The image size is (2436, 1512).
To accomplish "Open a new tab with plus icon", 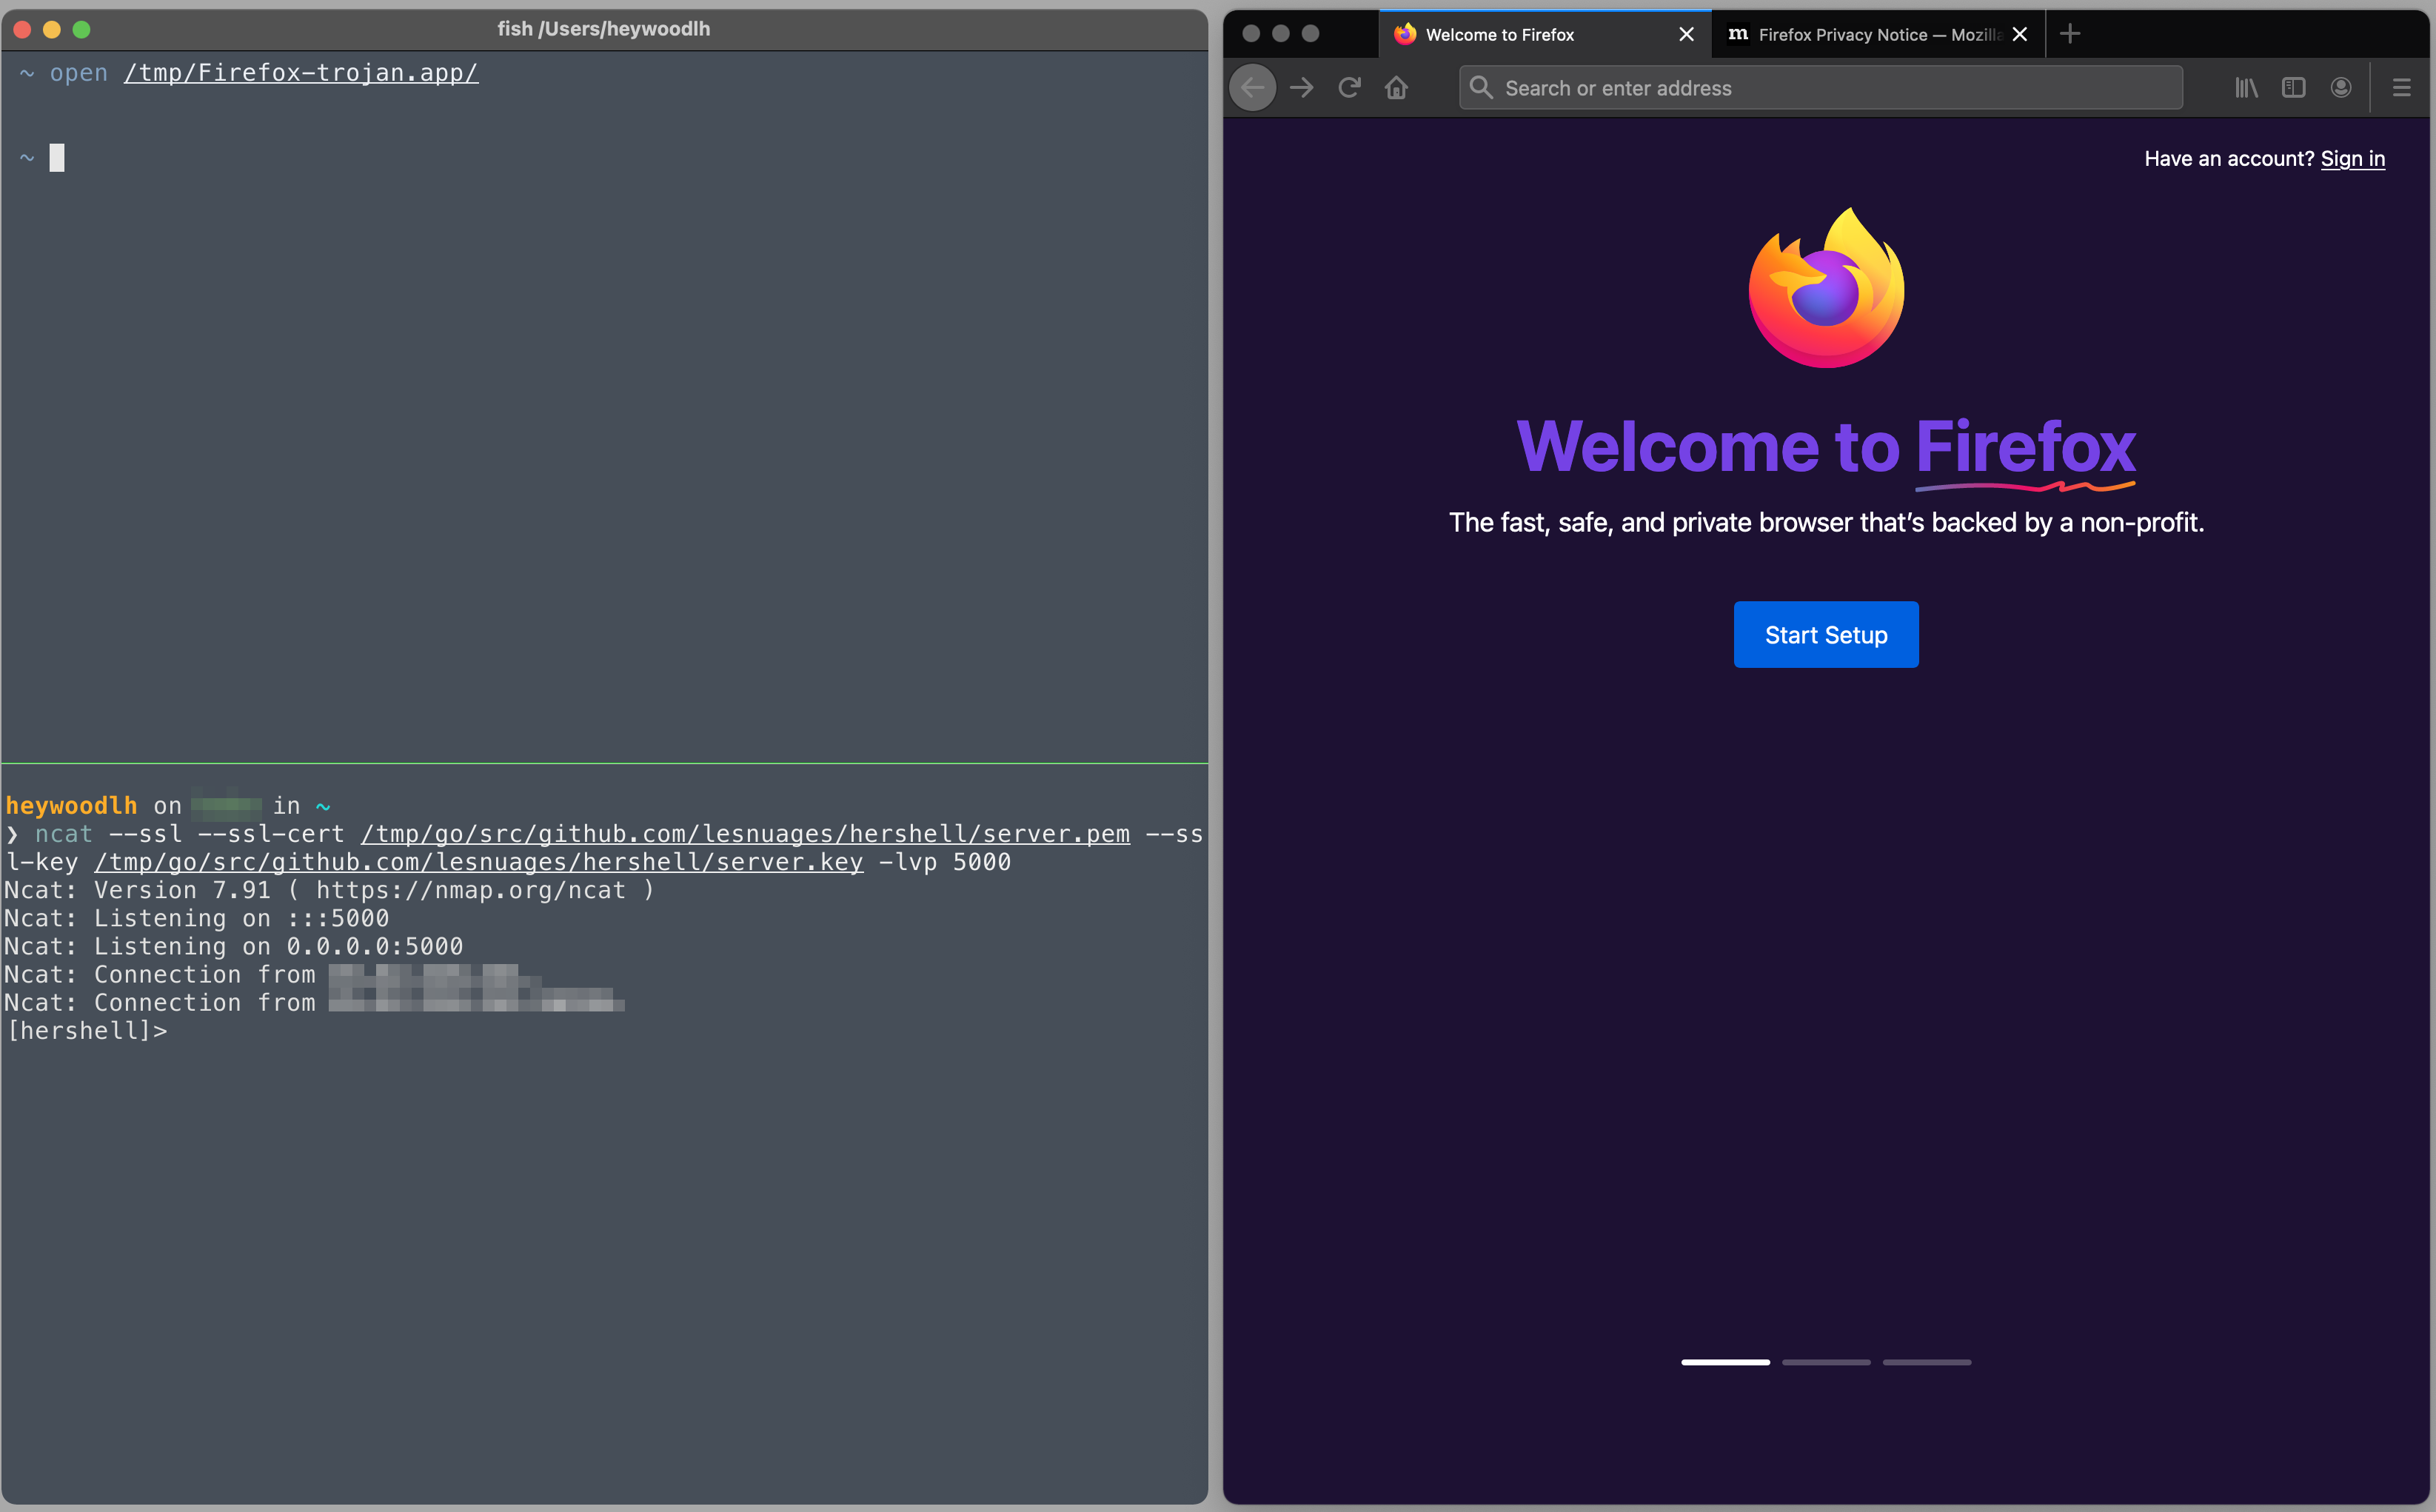I will click(2070, 34).
